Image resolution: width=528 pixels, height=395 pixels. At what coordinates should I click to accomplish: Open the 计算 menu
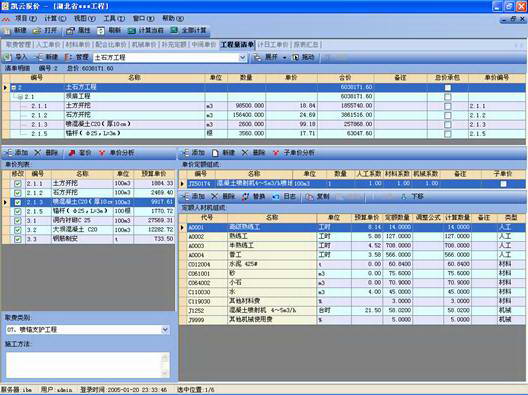[x=55, y=18]
